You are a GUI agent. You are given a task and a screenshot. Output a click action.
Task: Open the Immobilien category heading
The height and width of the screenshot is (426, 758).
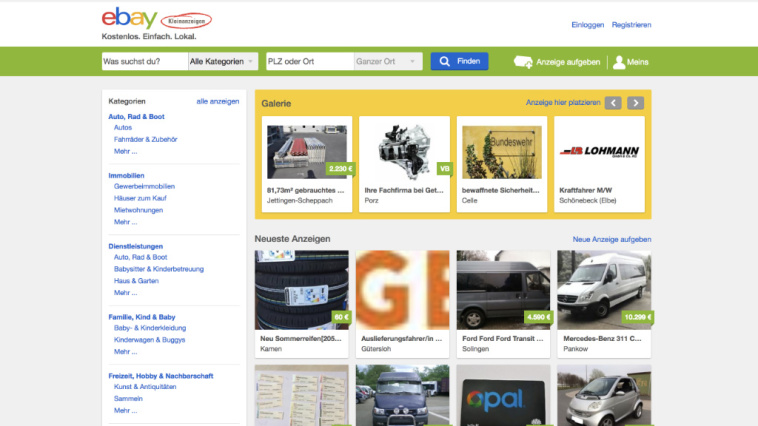pos(126,176)
